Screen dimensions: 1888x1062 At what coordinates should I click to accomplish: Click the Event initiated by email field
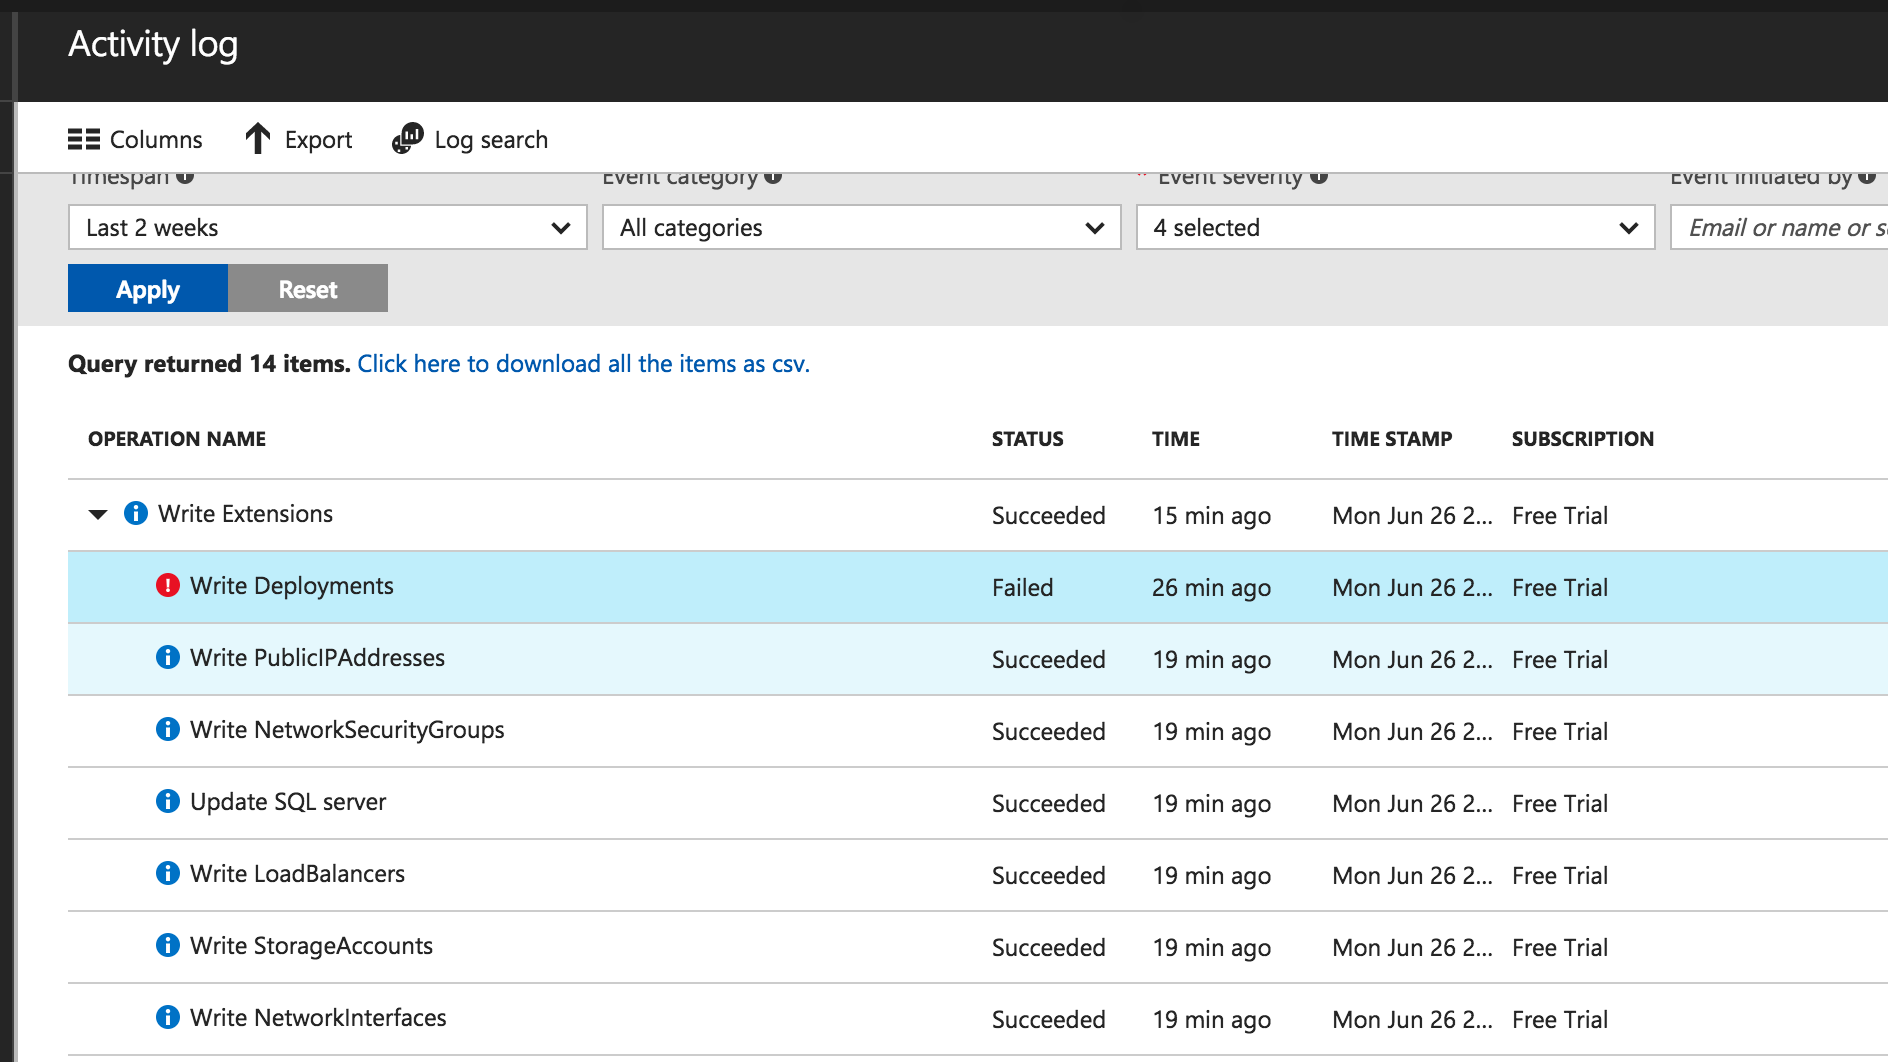1790,227
